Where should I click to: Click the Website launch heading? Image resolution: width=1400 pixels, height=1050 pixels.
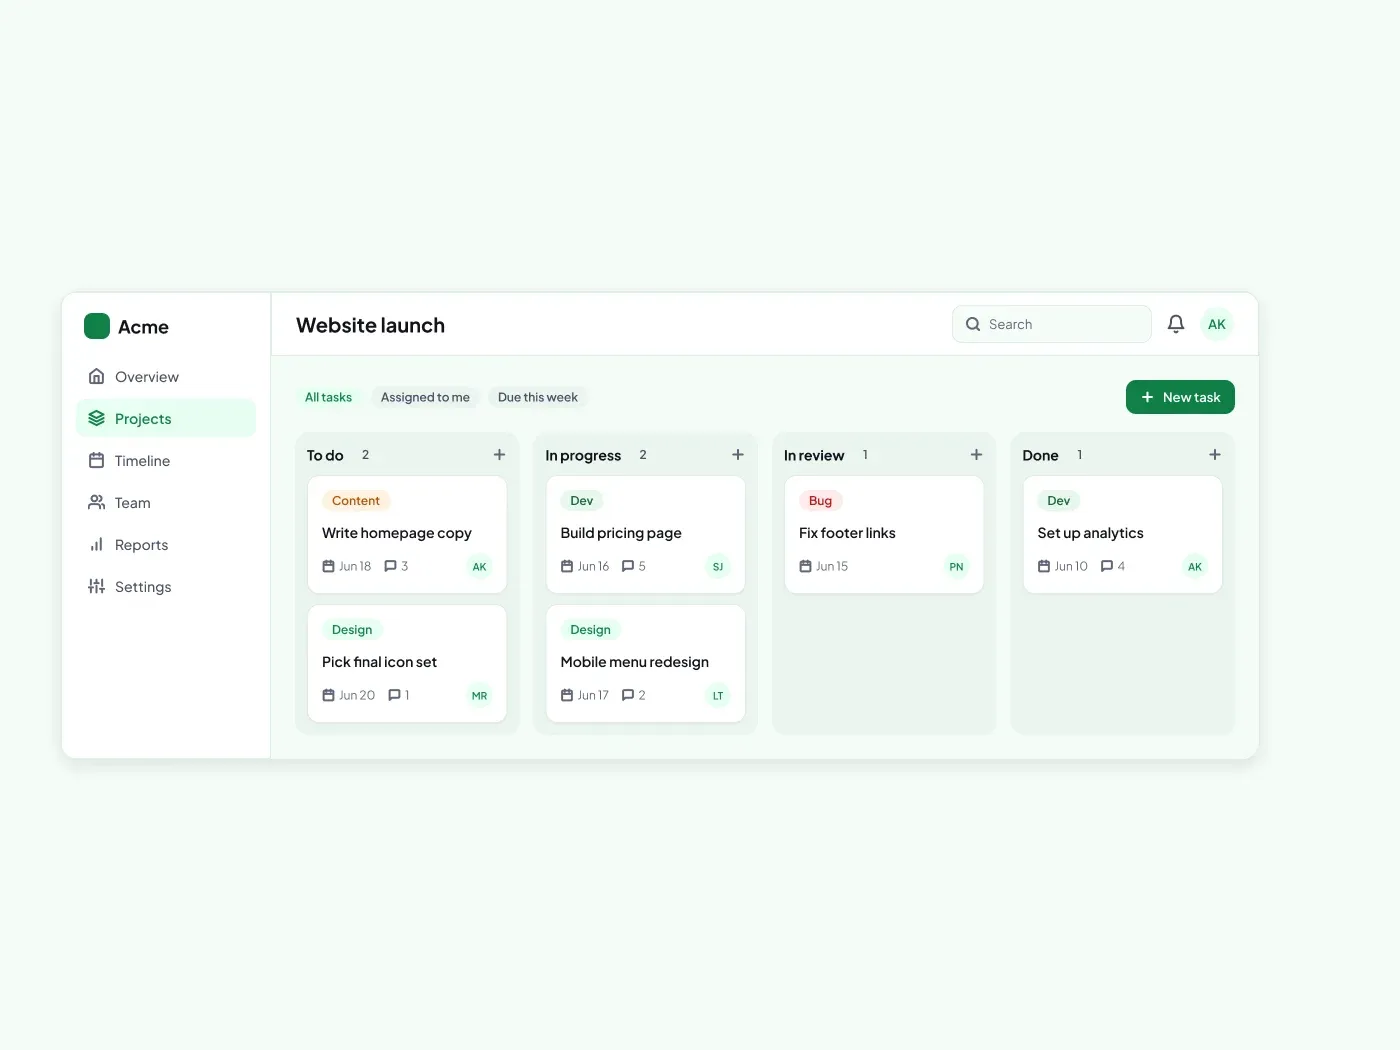[x=371, y=325]
